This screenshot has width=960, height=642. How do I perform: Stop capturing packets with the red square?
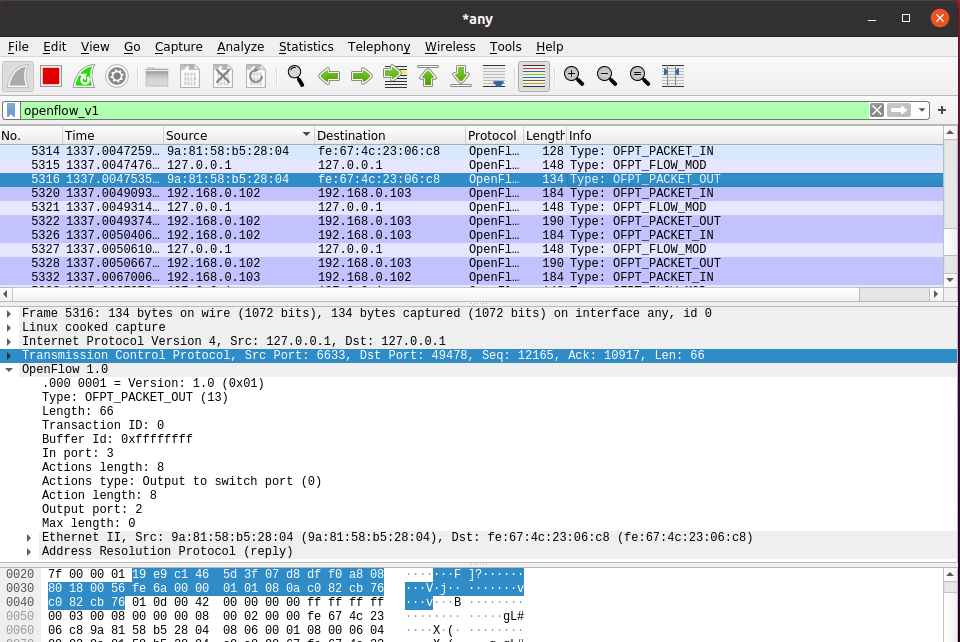click(x=51, y=76)
